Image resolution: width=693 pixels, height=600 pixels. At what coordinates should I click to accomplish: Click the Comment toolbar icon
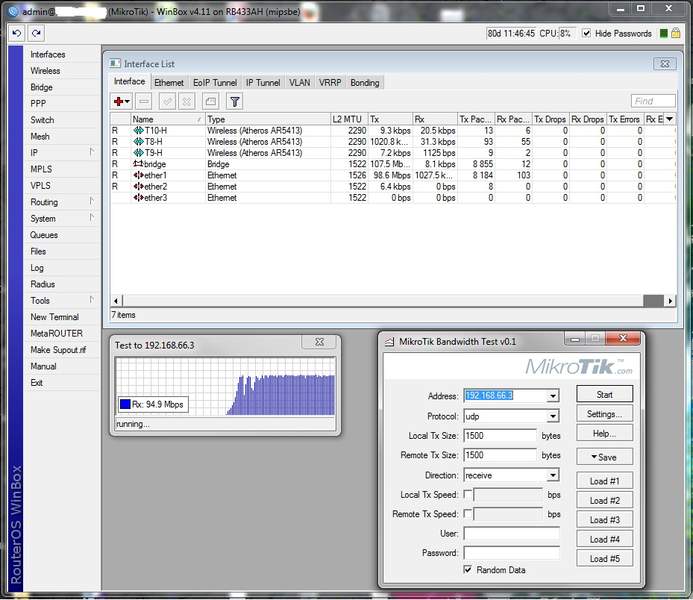pyautogui.click(x=211, y=102)
